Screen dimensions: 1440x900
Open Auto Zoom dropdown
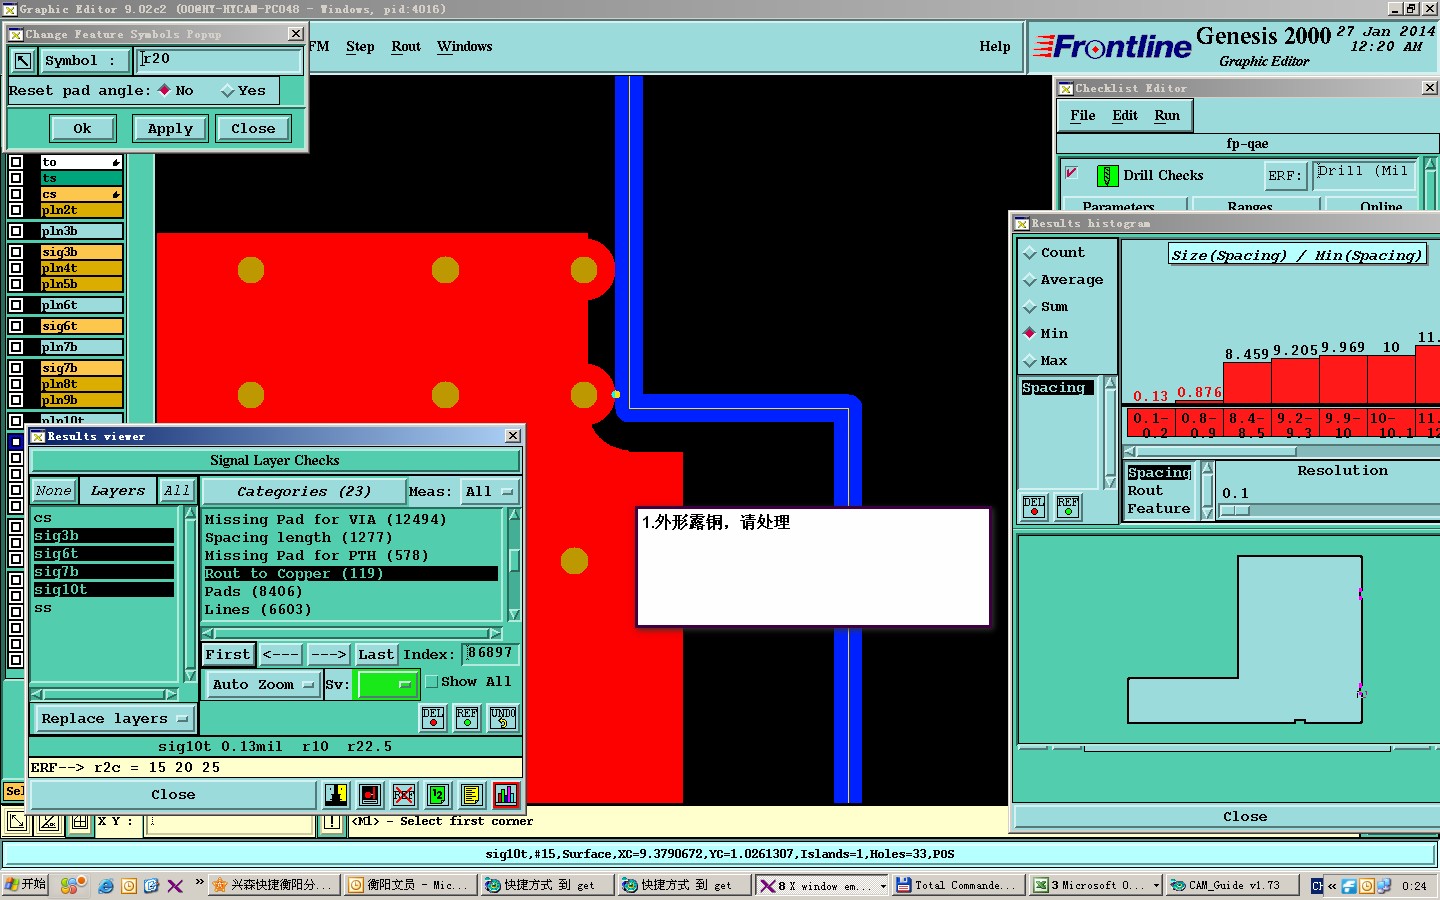262,685
